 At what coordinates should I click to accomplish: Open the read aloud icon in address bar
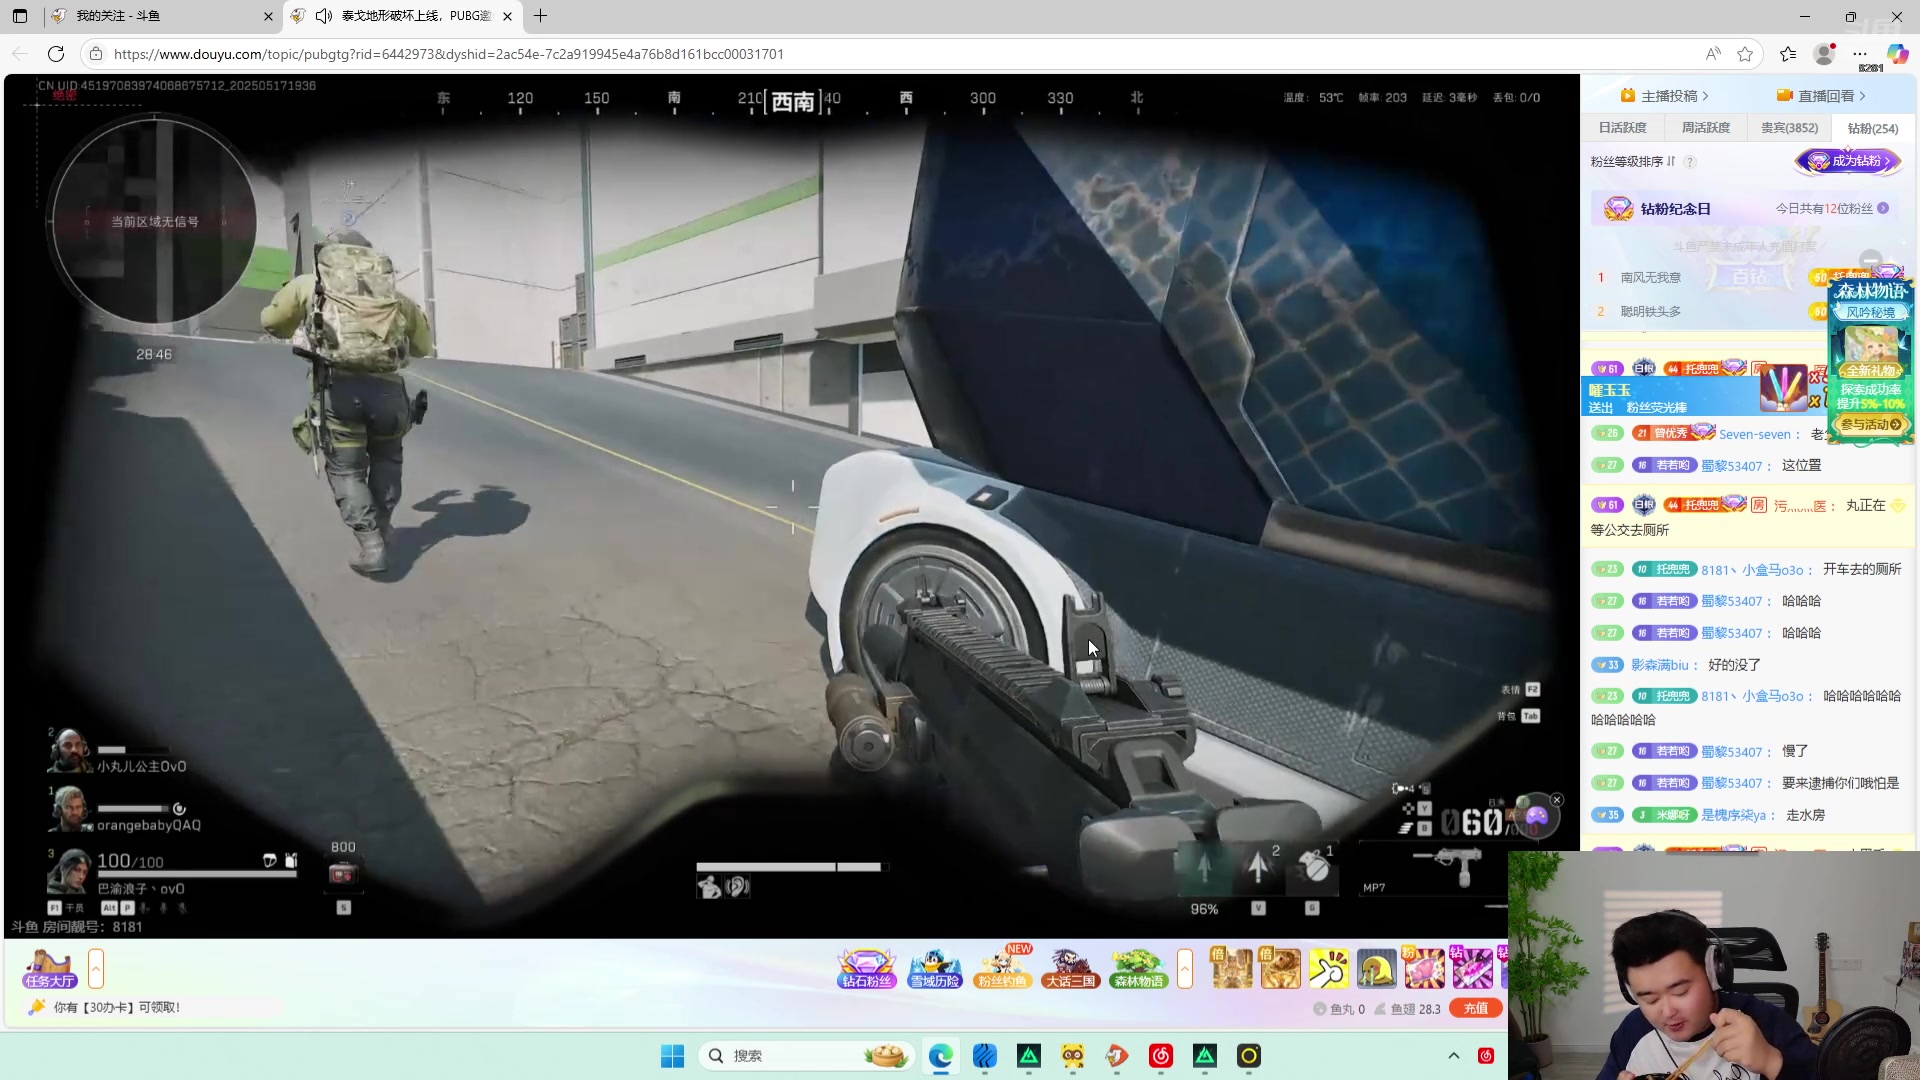[1713, 54]
